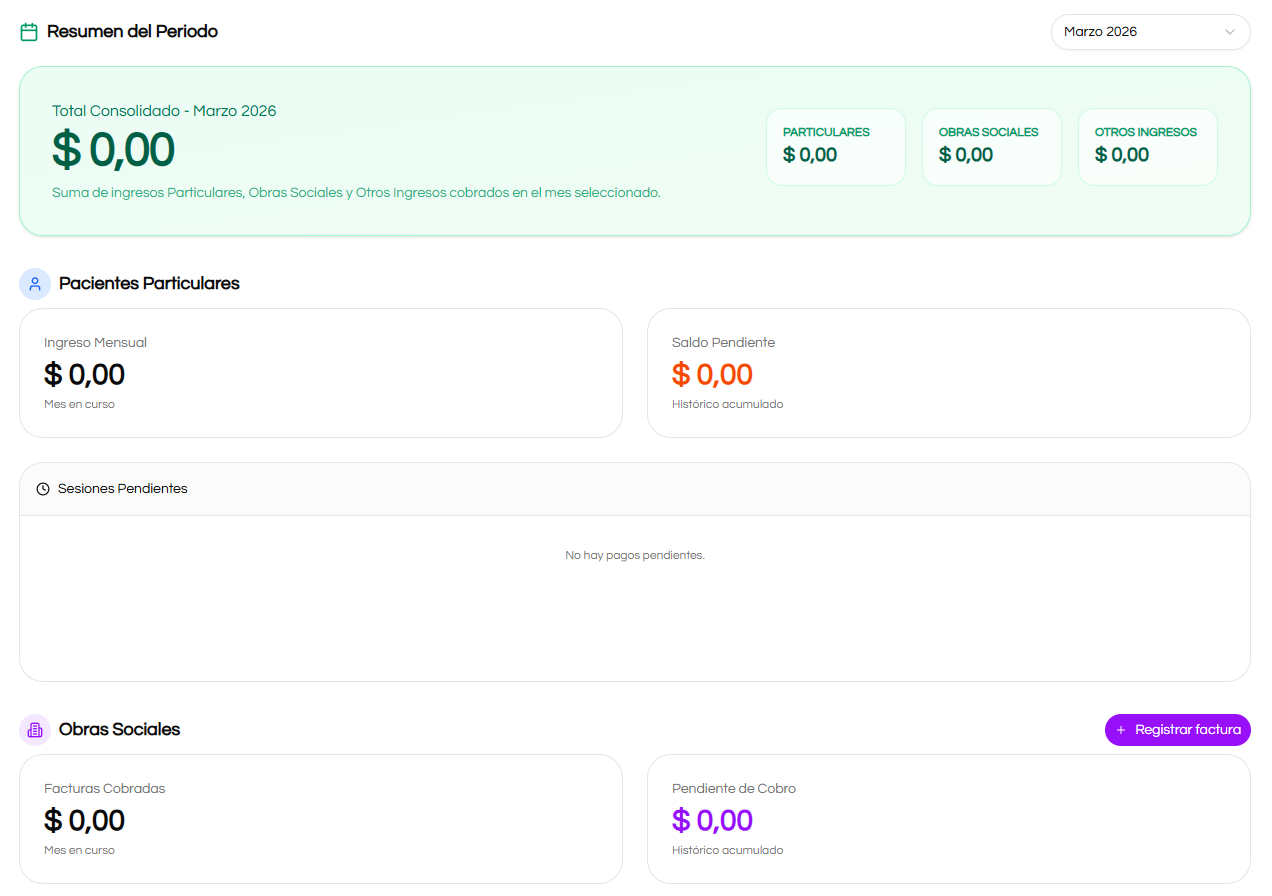The image size is (1272, 896).
Task: Click the Pendiente de Cobro card
Action: tap(948, 819)
